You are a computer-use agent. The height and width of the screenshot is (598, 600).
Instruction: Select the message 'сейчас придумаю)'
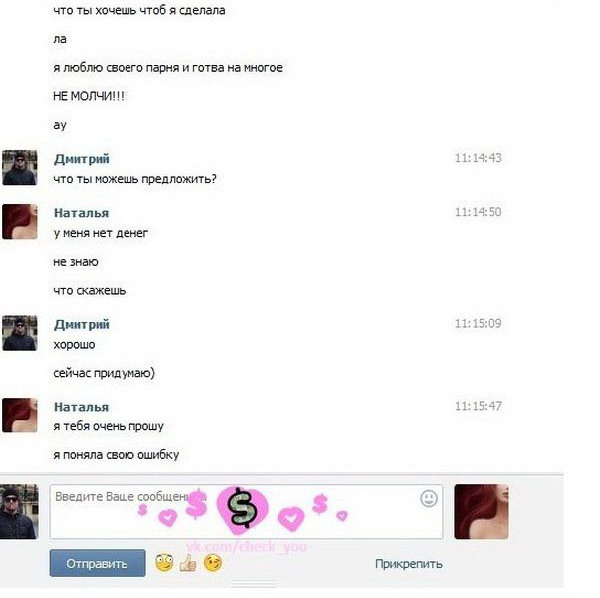pyautogui.click(x=104, y=373)
